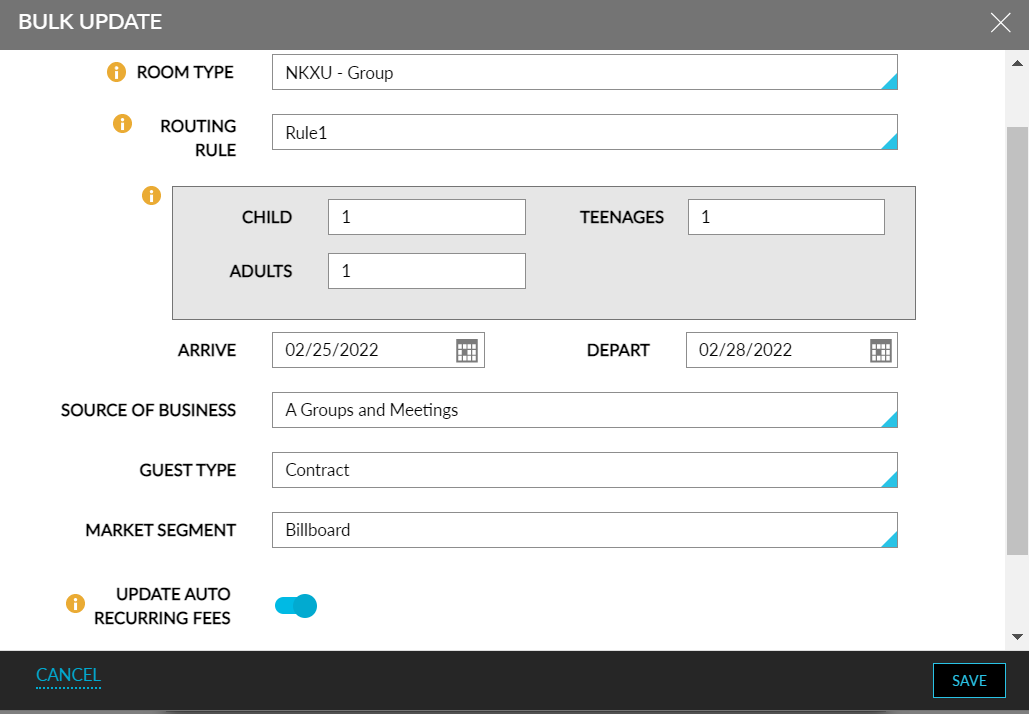Open the calendar picker for the Arrive date
Screen dimensions: 1029x714
[x=468, y=350]
